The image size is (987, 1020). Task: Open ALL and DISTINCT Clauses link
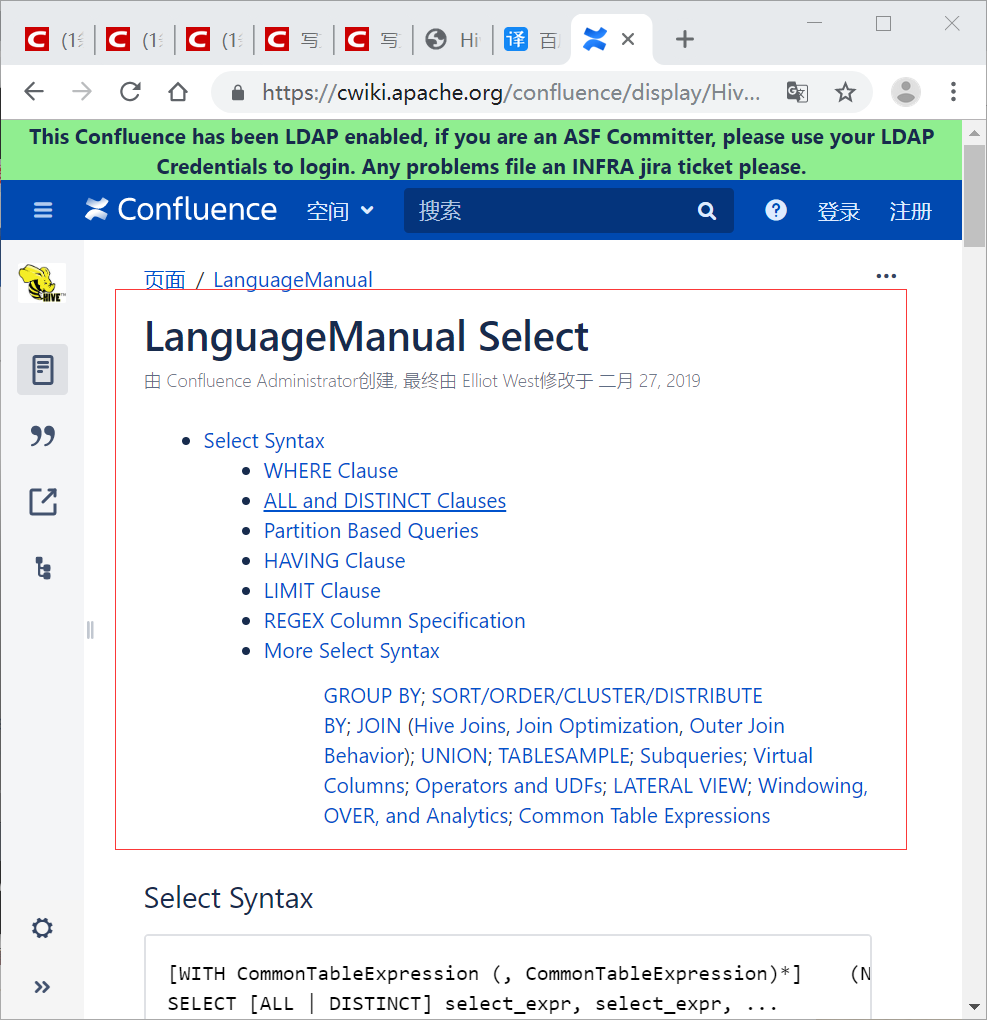[x=385, y=500]
